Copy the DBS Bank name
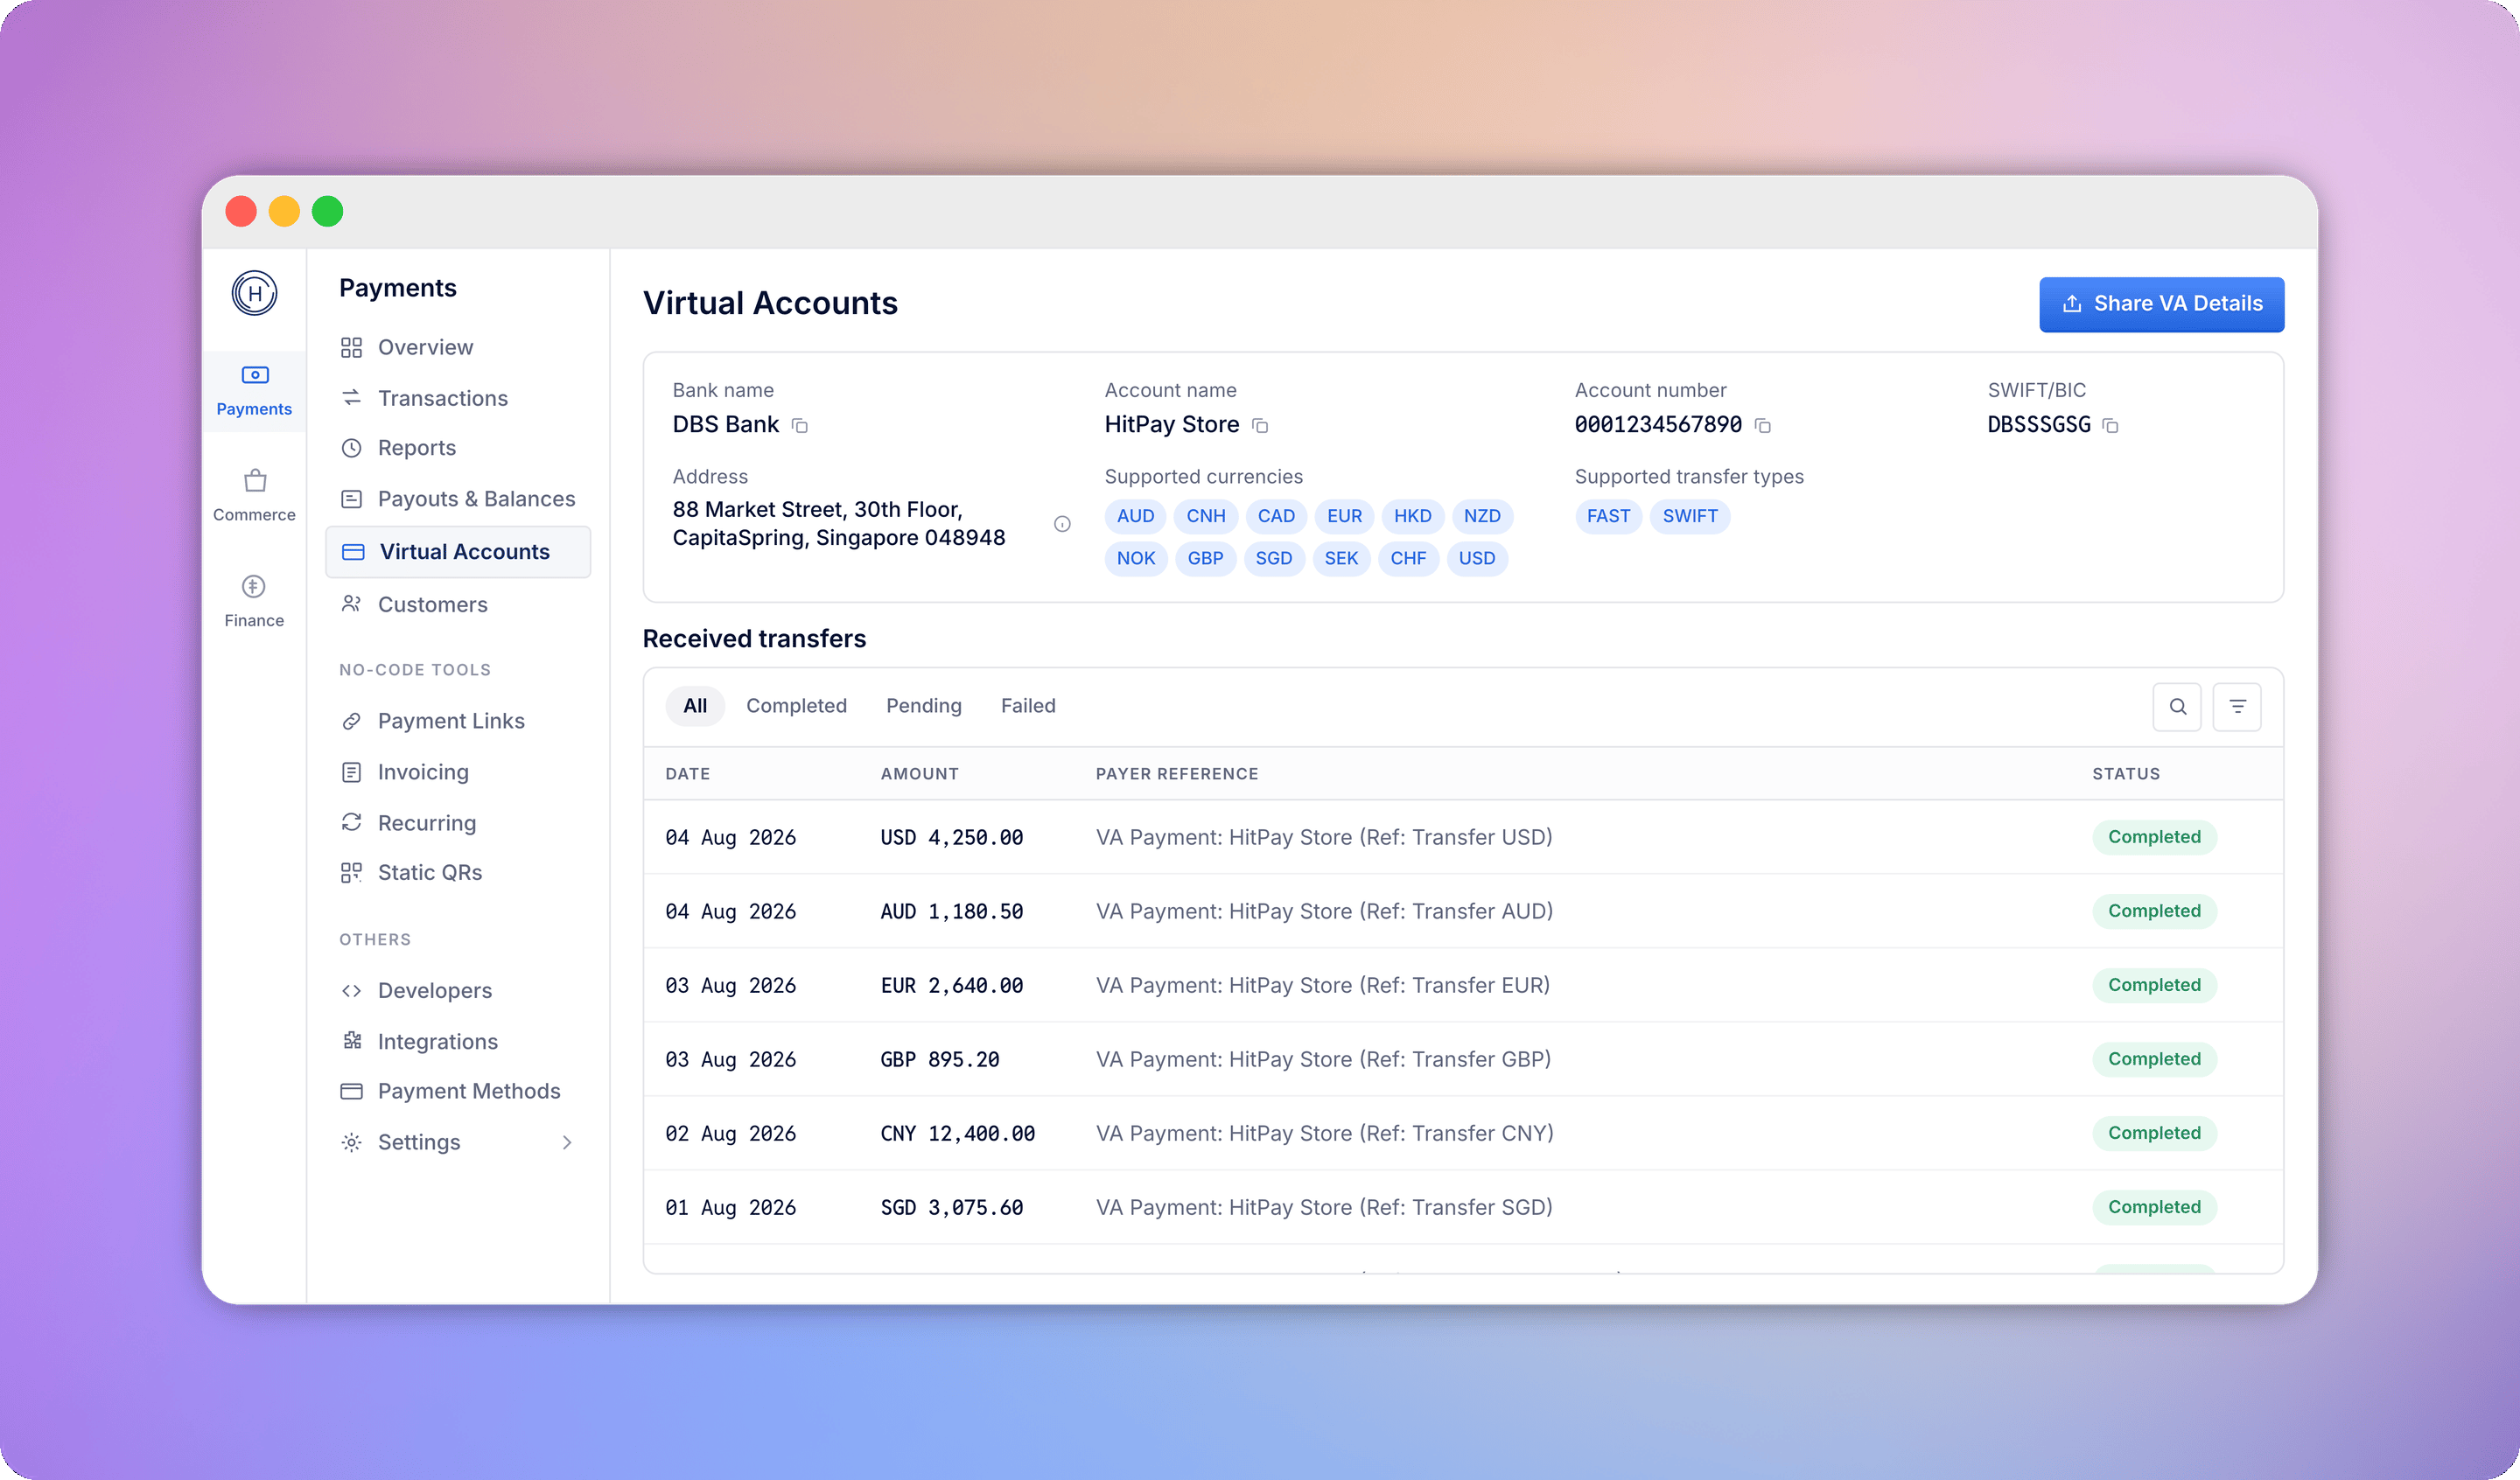Viewport: 2520px width, 1480px height. (800, 426)
